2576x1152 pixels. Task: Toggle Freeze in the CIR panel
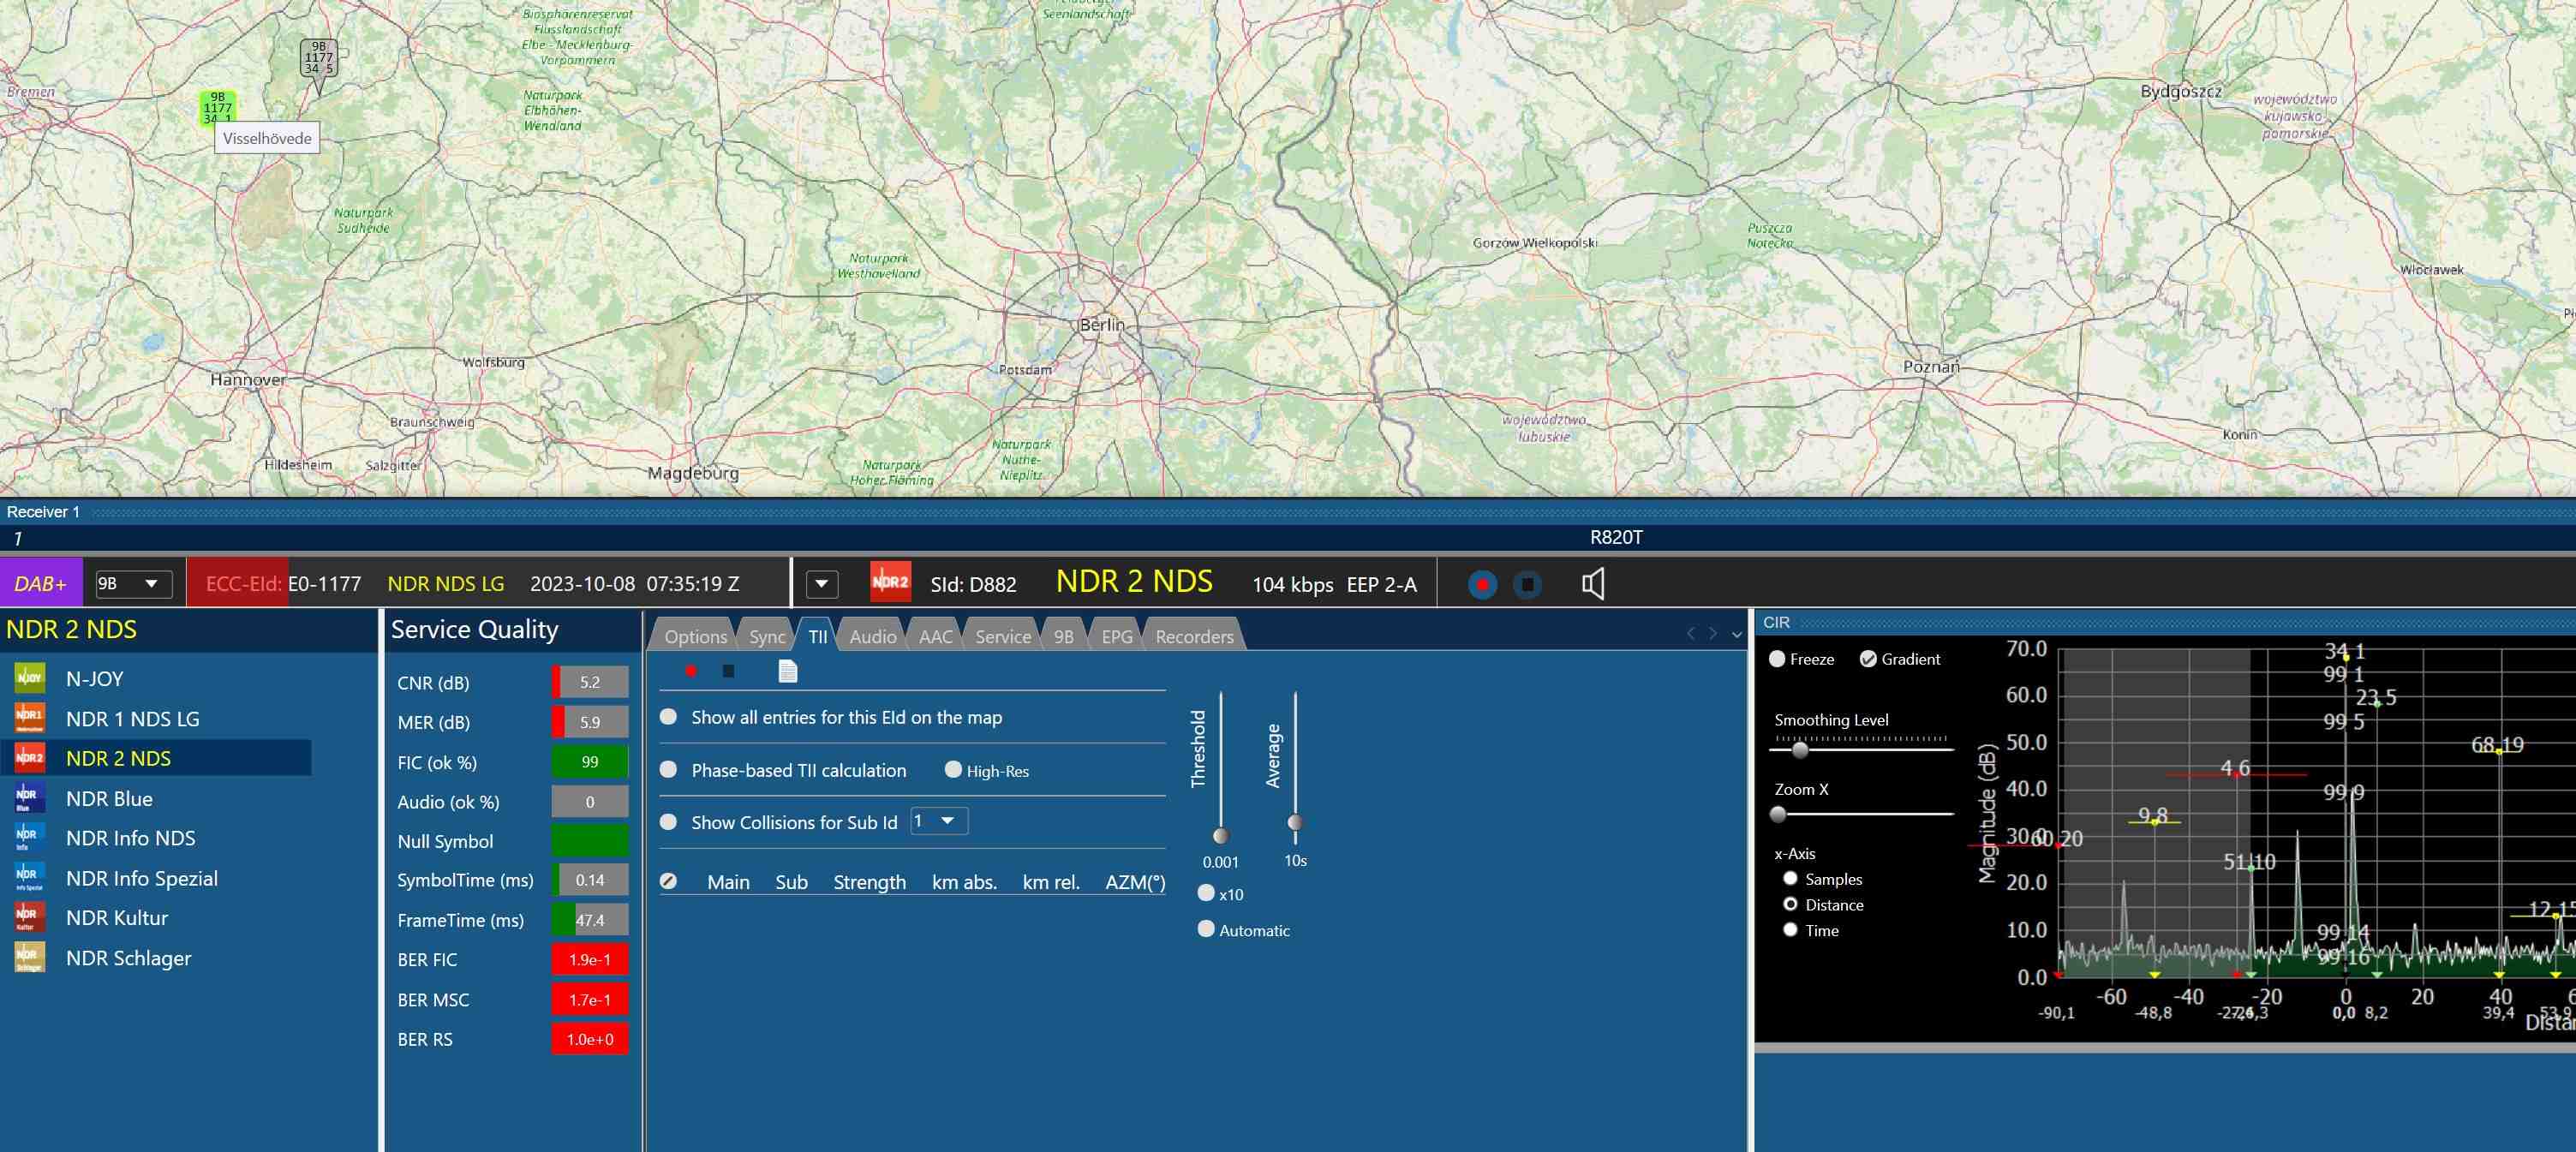point(1777,659)
